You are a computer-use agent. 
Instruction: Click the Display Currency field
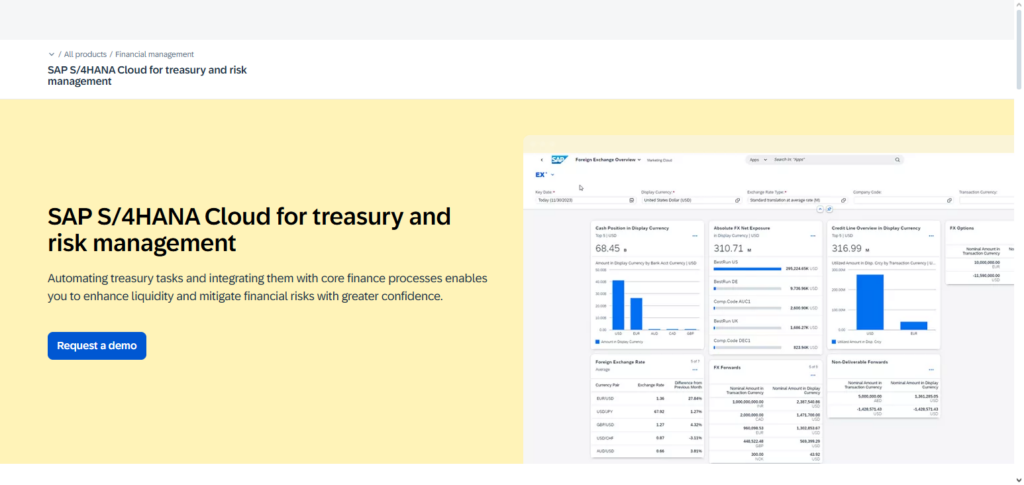pos(691,200)
